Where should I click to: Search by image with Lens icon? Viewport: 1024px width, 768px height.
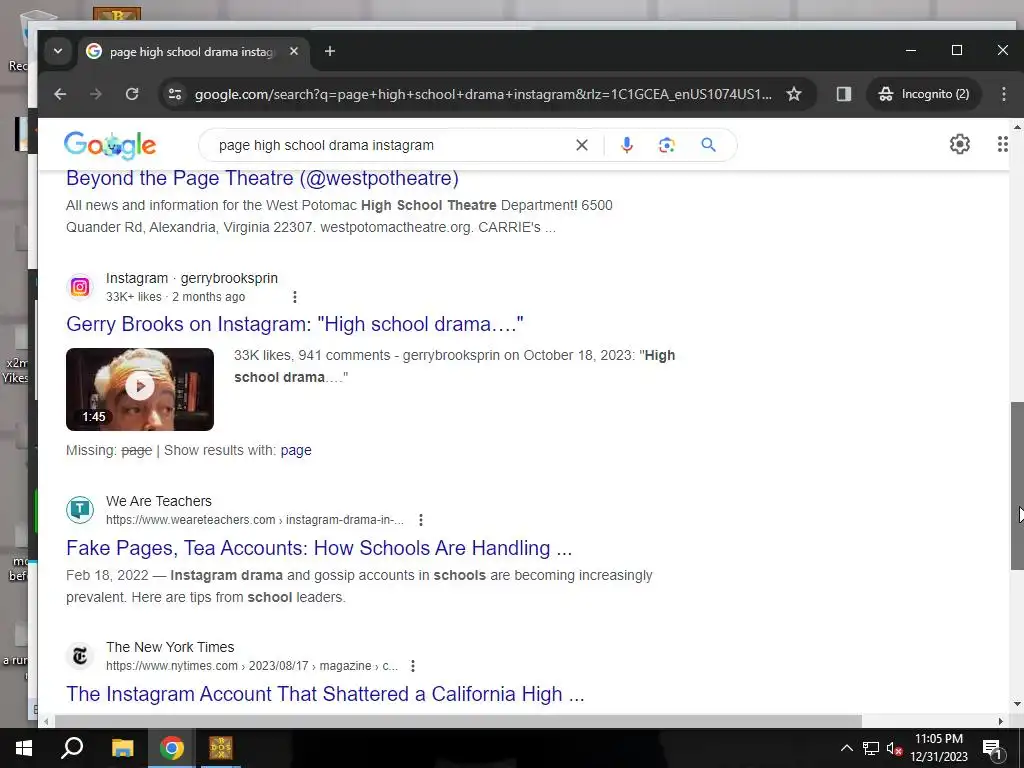coord(667,145)
